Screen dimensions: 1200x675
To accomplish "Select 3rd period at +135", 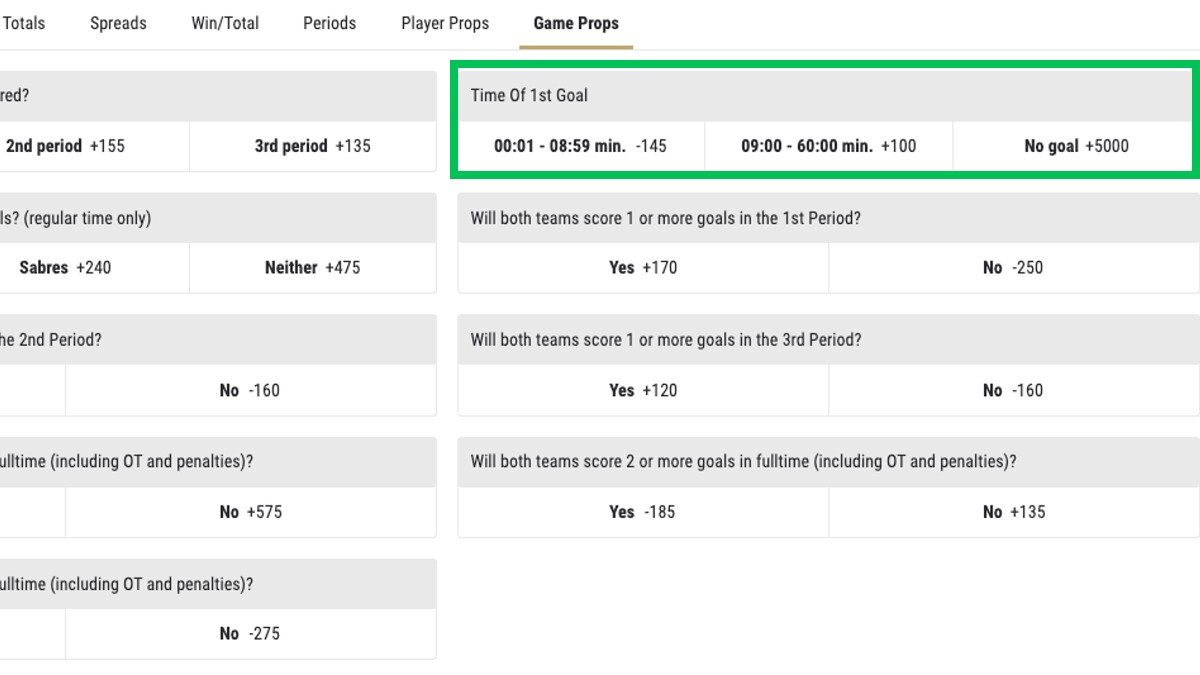I will pyautogui.click(x=313, y=146).
